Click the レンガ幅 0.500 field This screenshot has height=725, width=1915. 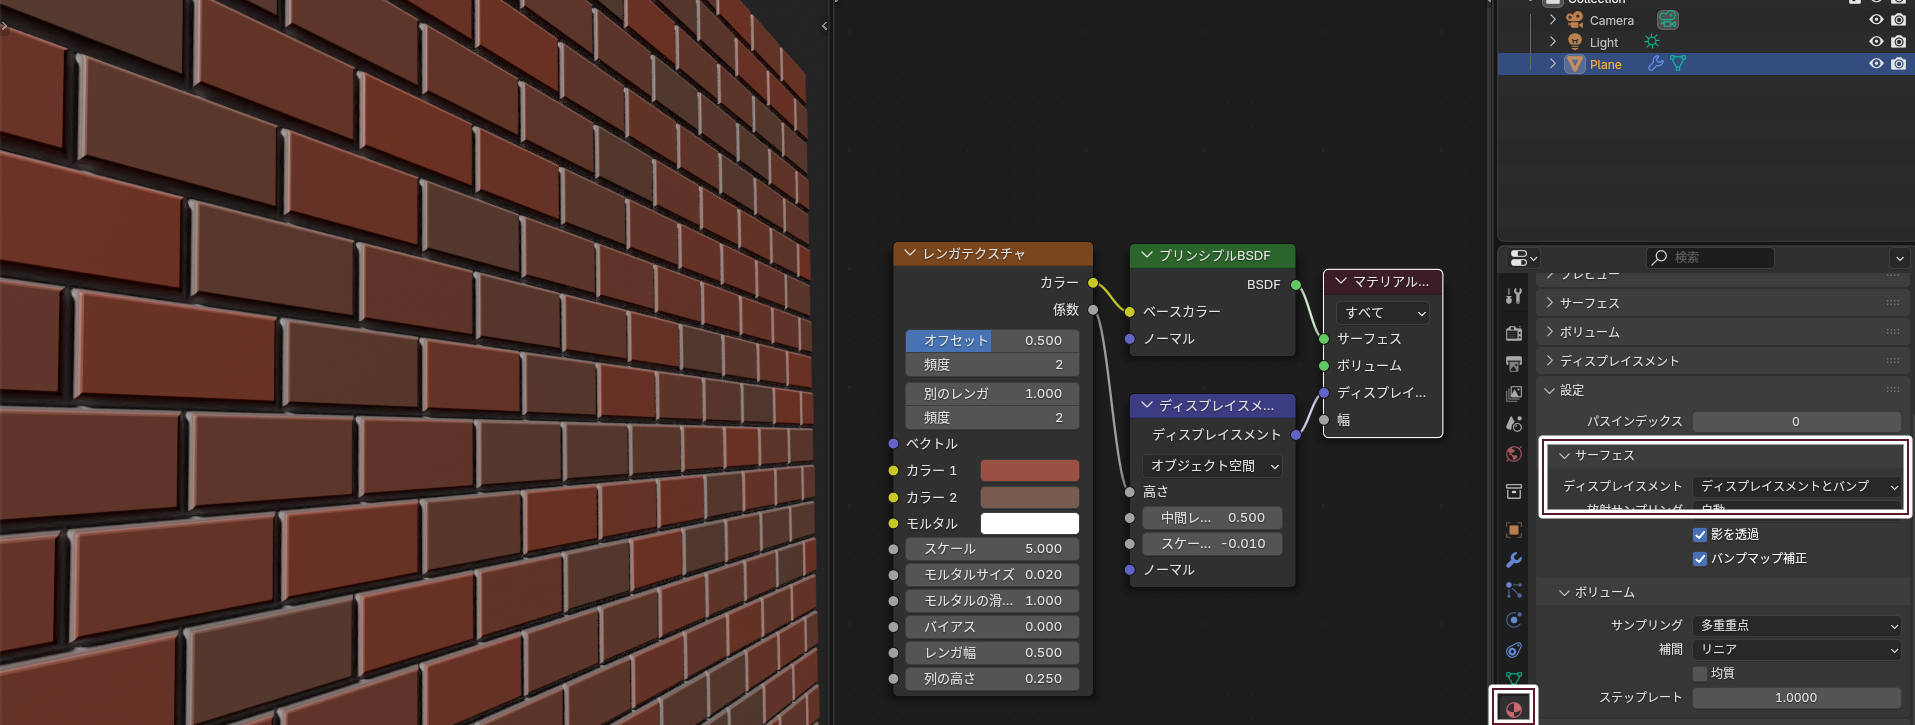[x=992, y=653]
